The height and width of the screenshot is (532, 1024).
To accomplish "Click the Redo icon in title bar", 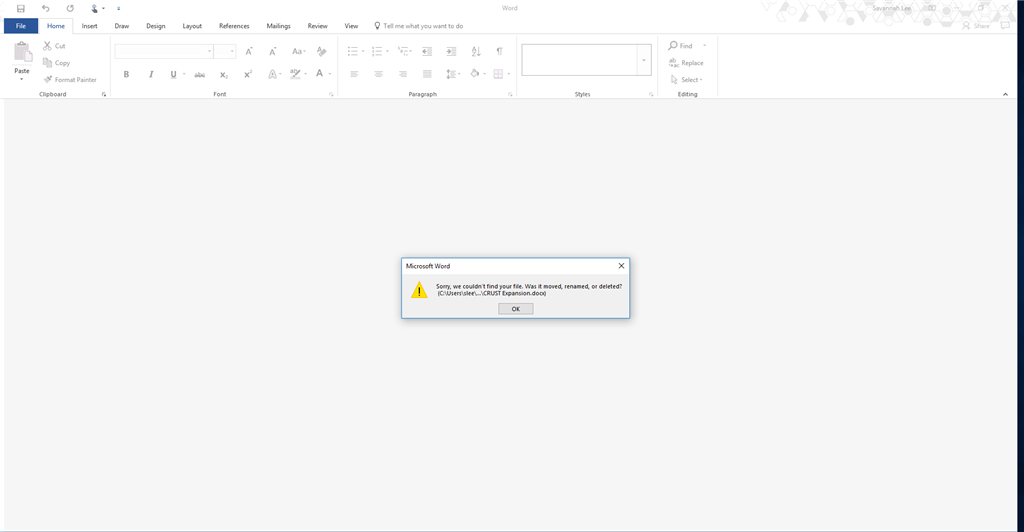I will 70,8.
